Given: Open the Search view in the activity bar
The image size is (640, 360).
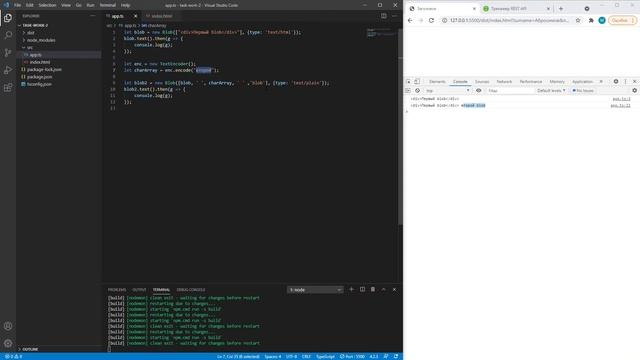Looking at the screenshot, I should (x=8, y=35).
